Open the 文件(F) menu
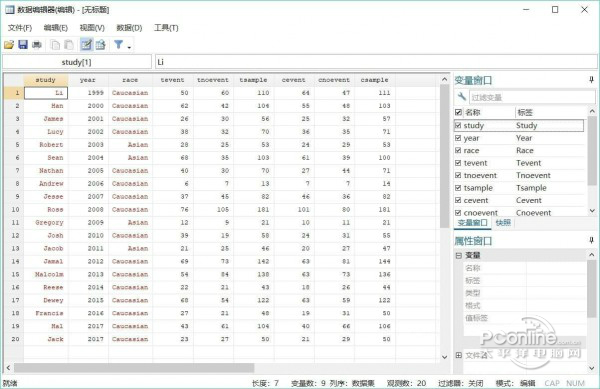 pos(20,28)
